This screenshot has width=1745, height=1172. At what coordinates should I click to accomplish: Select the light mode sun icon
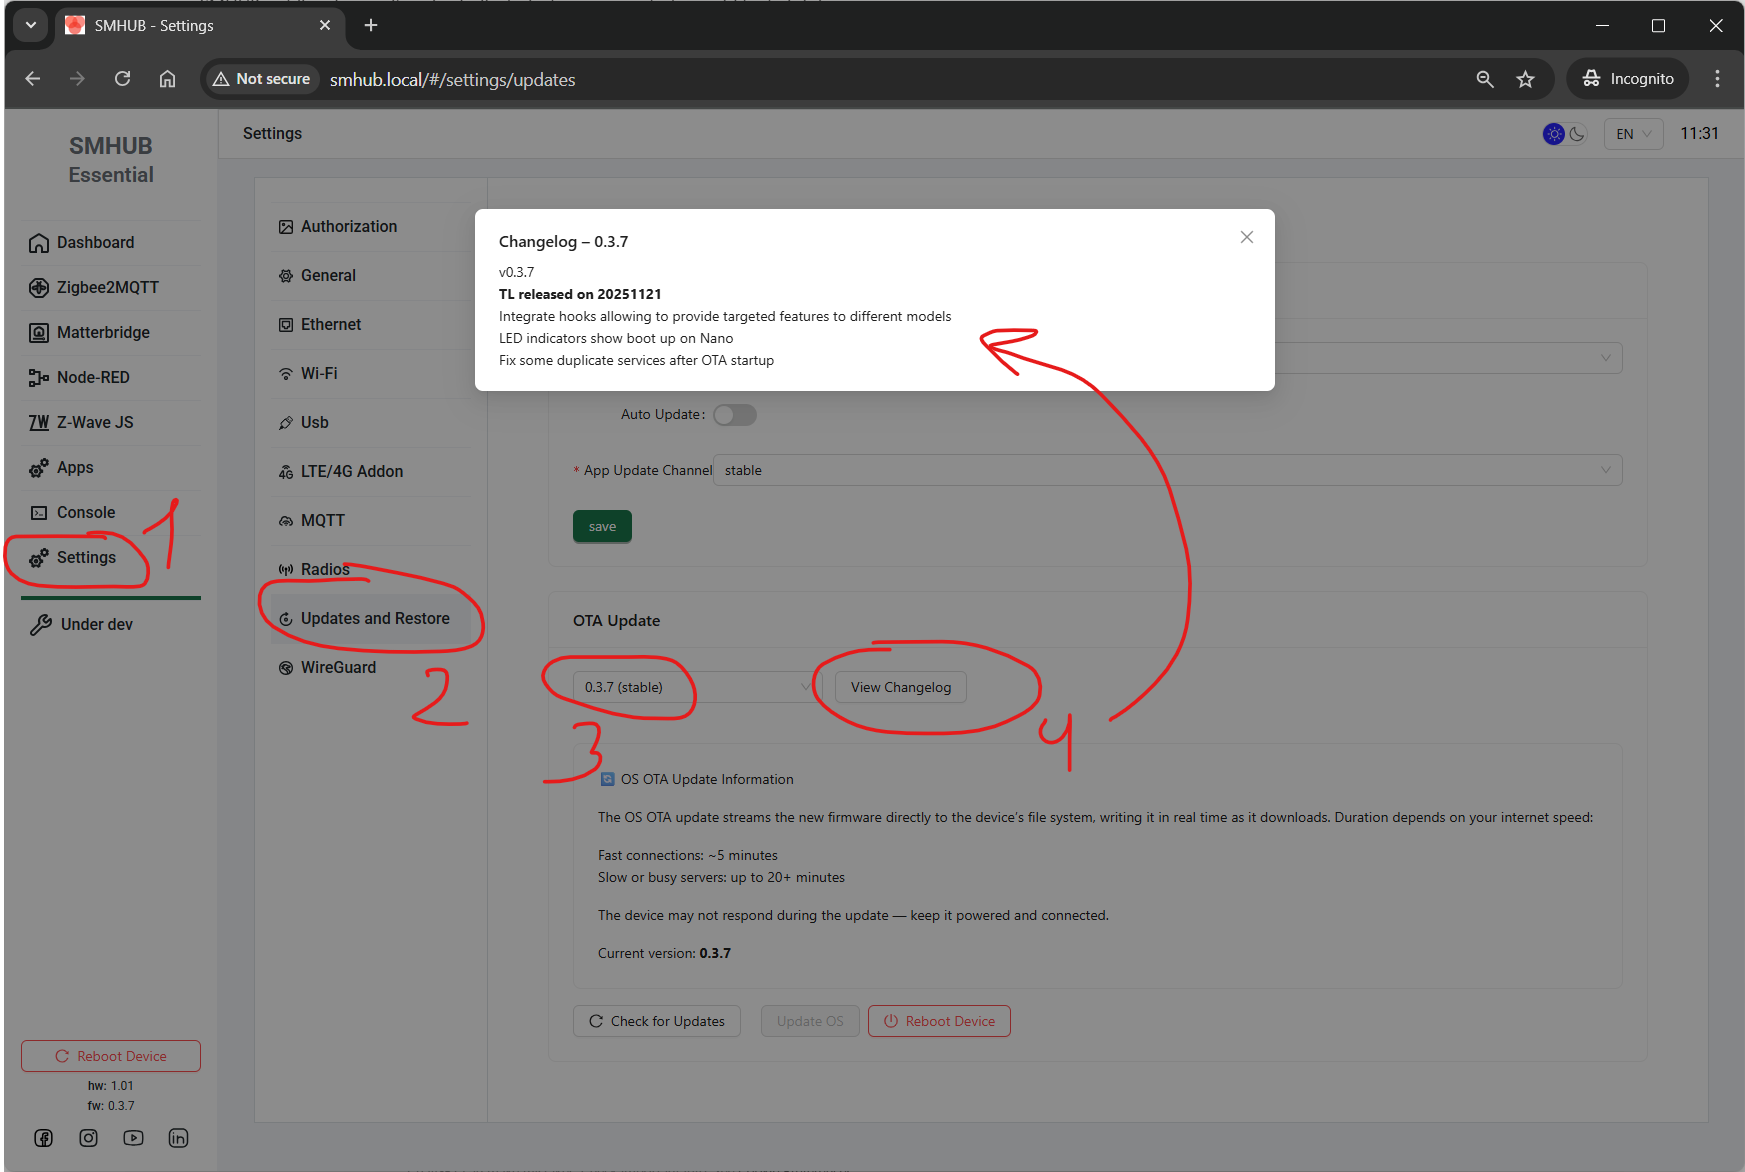(x=1553, y=134)
